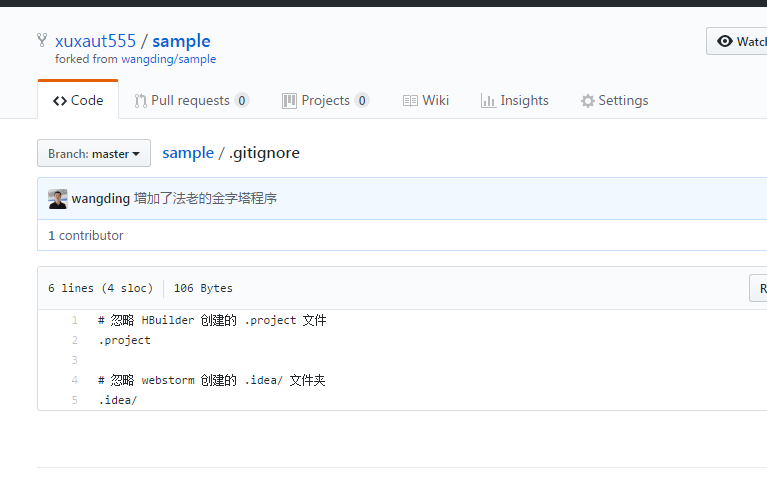
Task: Go to the Wiki tab
Action: pyautogui.click(x=426, y=100)
